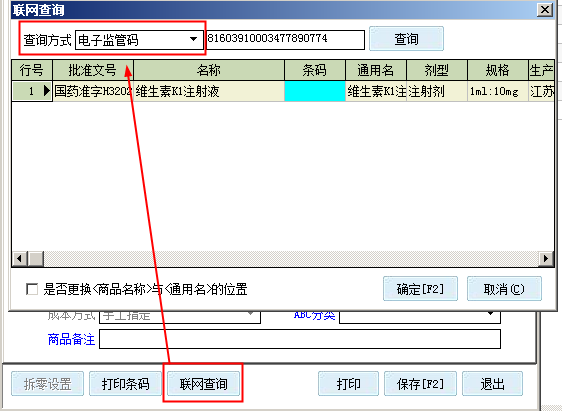The width and height of the screenshot is (562, 411).
Task: Close the 联网查询 dialog
Action: tap(544, 9)
